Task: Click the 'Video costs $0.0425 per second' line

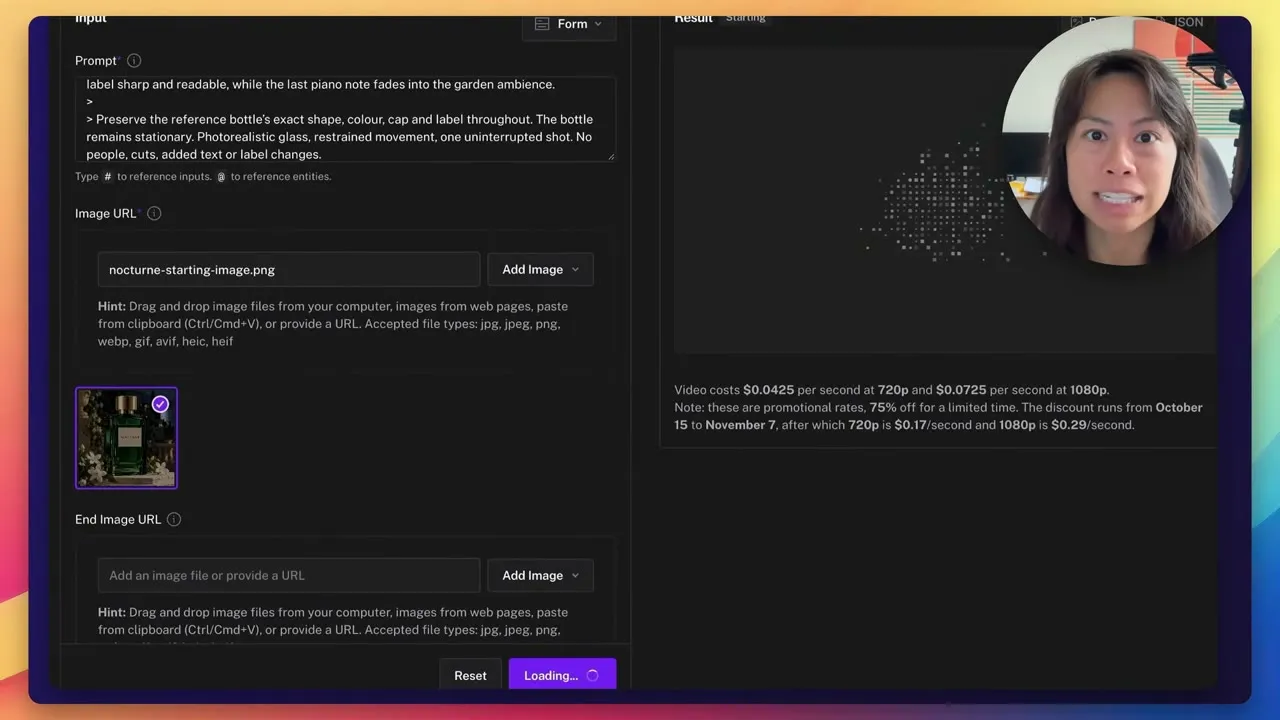Action: [x=891, y=390]
